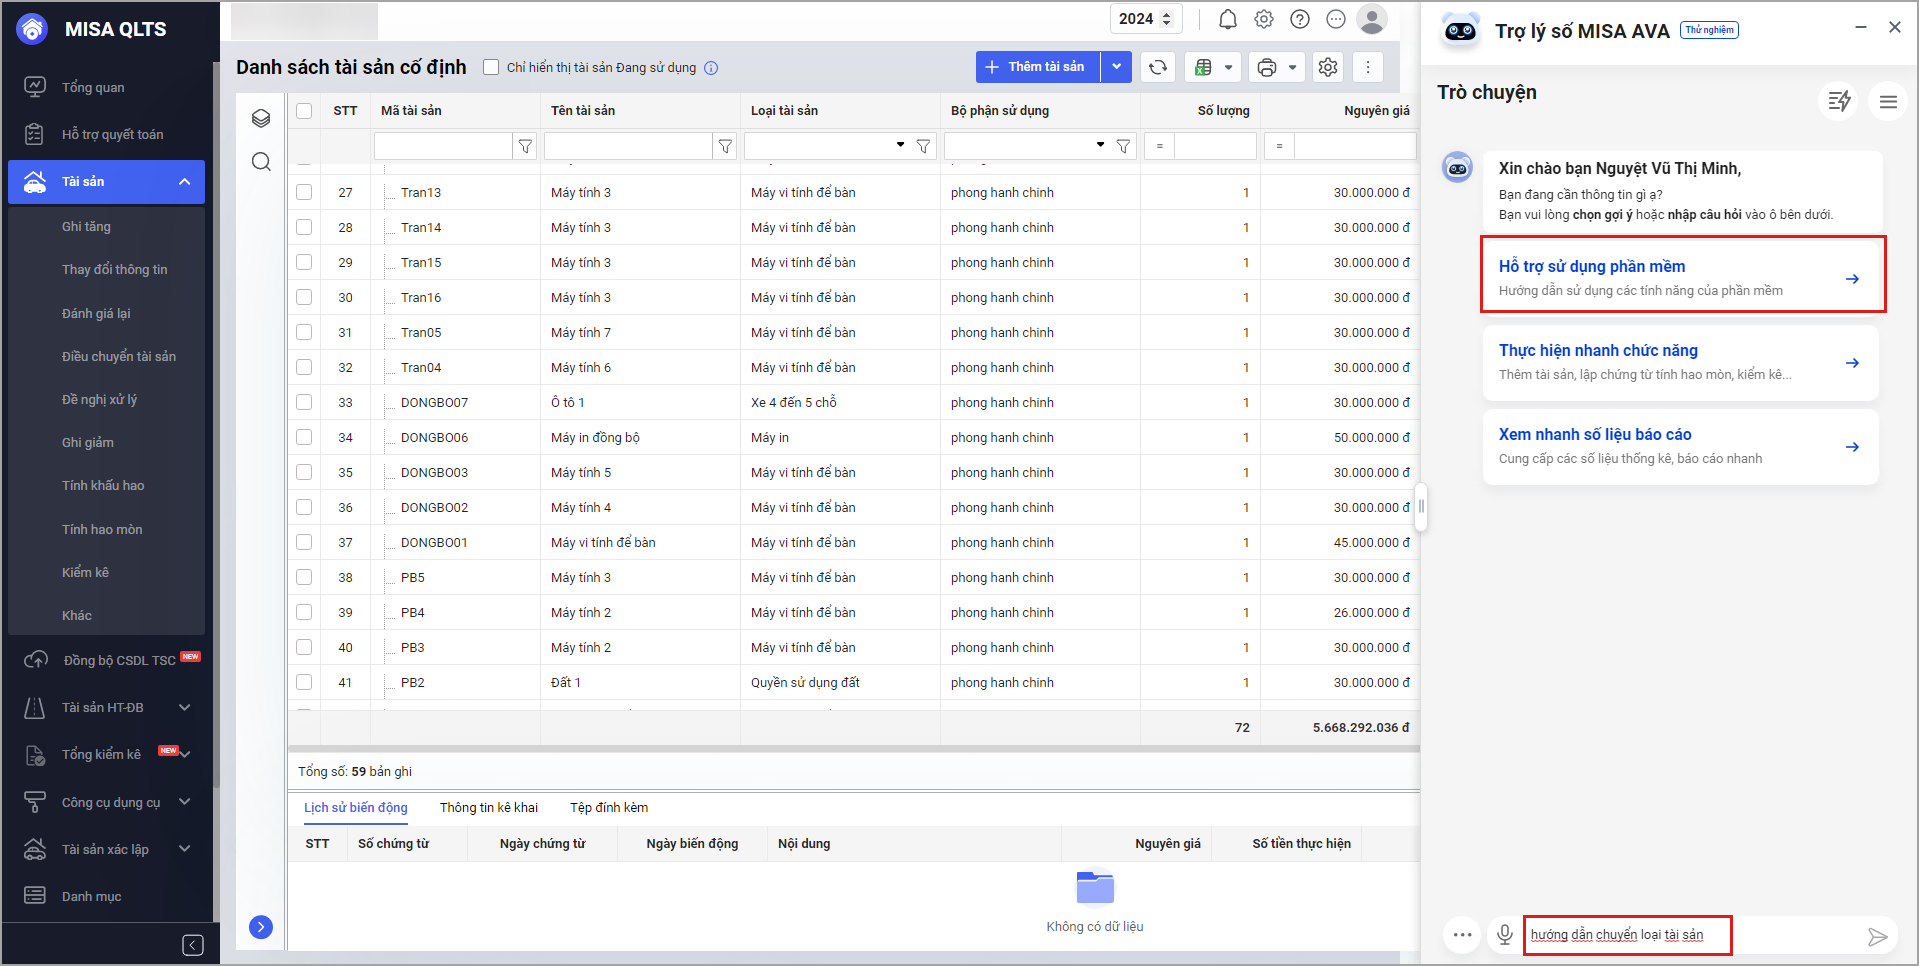
Task: Expand the Loại tài sản filter dropdown
Action: [900, 146]
